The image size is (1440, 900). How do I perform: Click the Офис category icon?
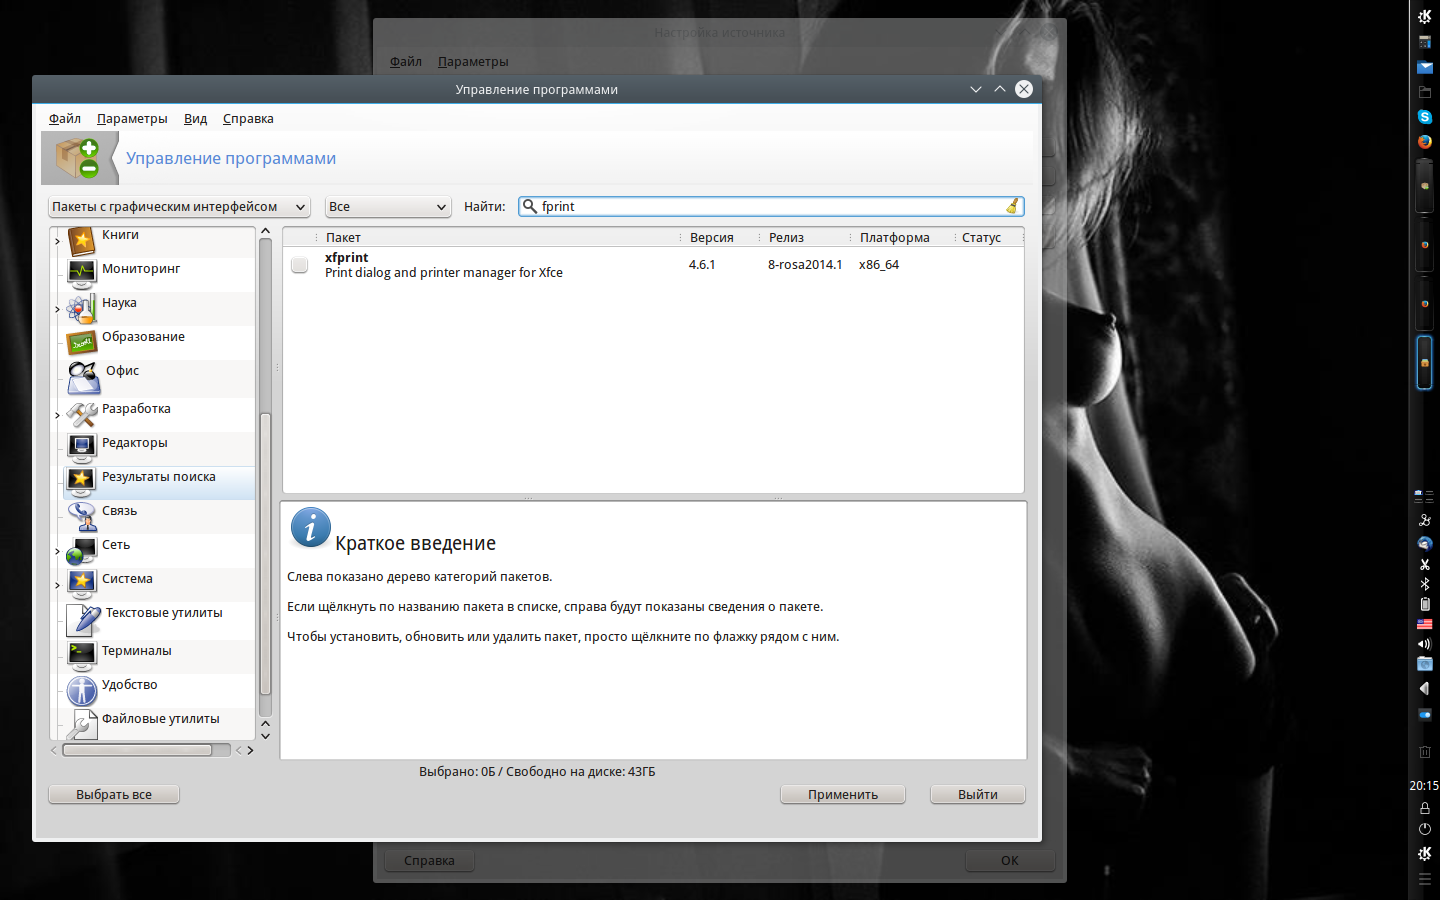(83, 377)
